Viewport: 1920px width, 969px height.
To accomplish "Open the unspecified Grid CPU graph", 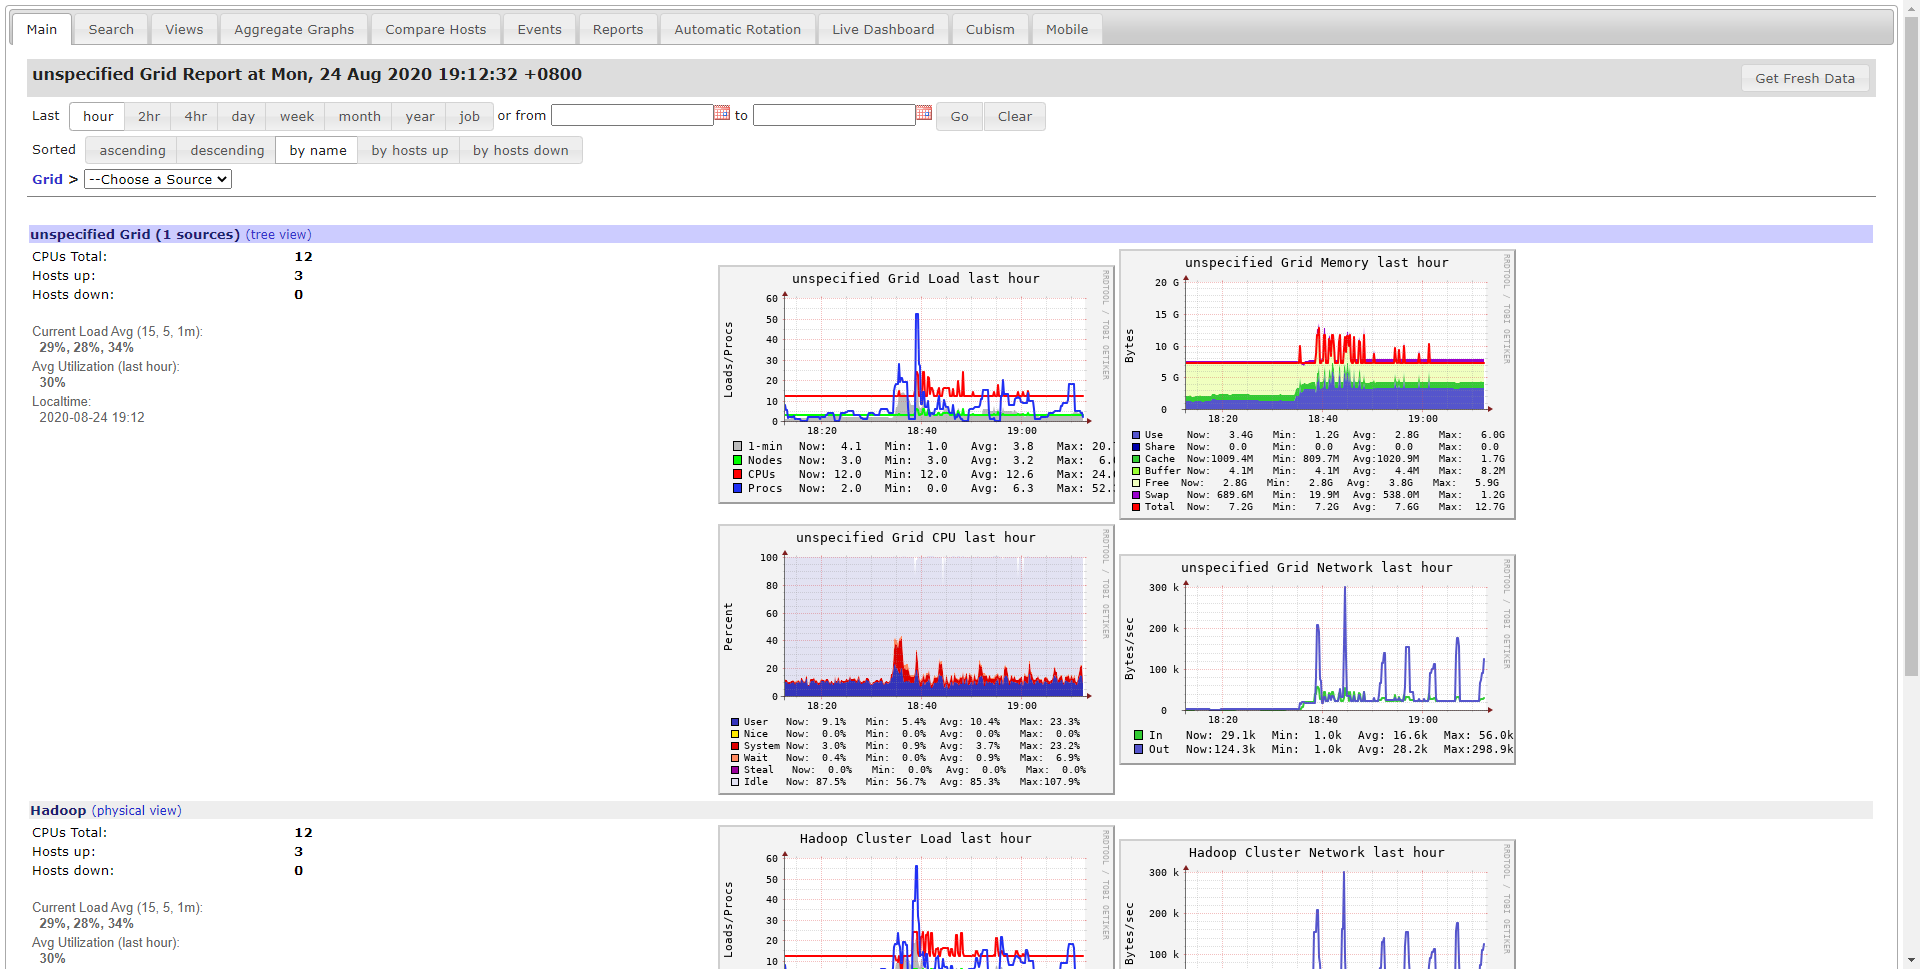I will 916,660.
